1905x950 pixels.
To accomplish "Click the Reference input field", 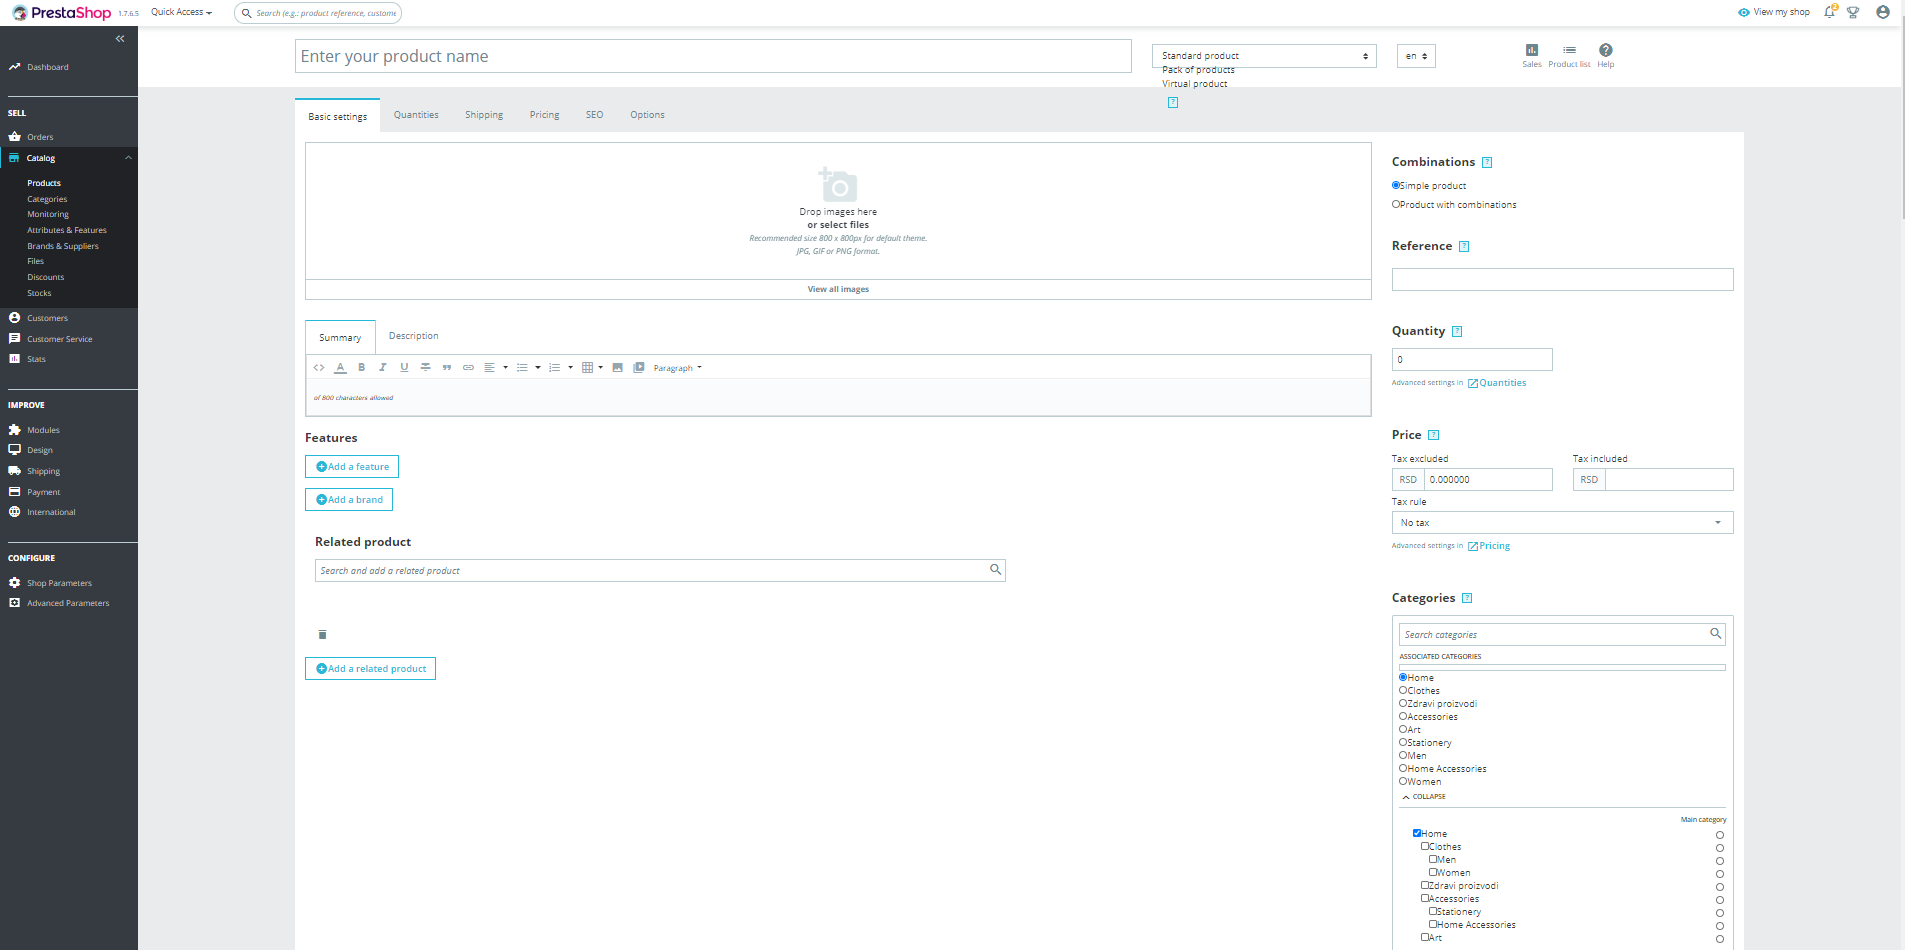I will point(1562,280).
